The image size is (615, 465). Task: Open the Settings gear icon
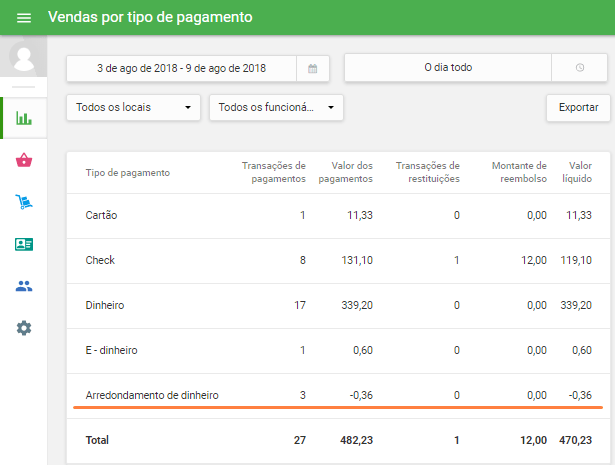pos(23,328)
